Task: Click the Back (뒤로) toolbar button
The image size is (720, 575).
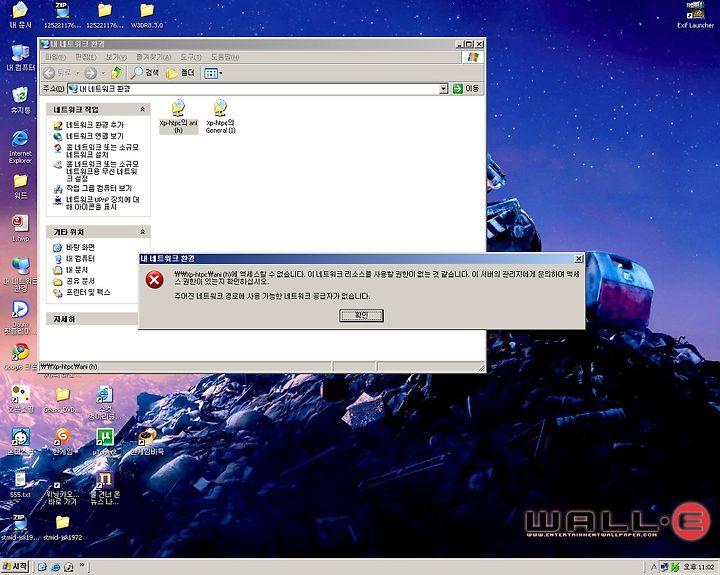Action: [58, 73]
